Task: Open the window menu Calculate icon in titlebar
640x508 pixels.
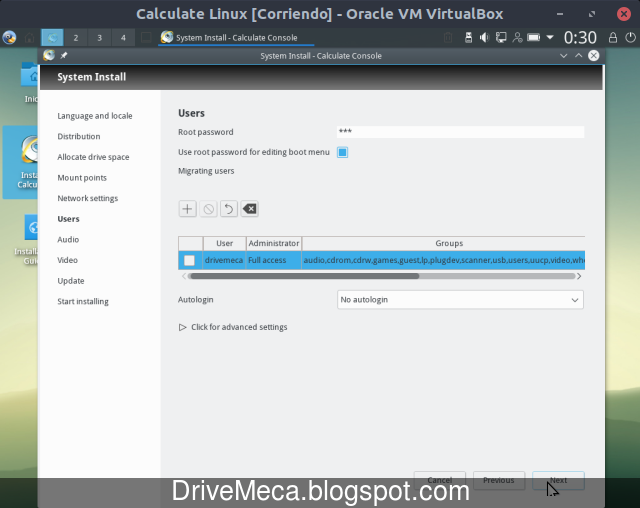Action: [49, 55]
